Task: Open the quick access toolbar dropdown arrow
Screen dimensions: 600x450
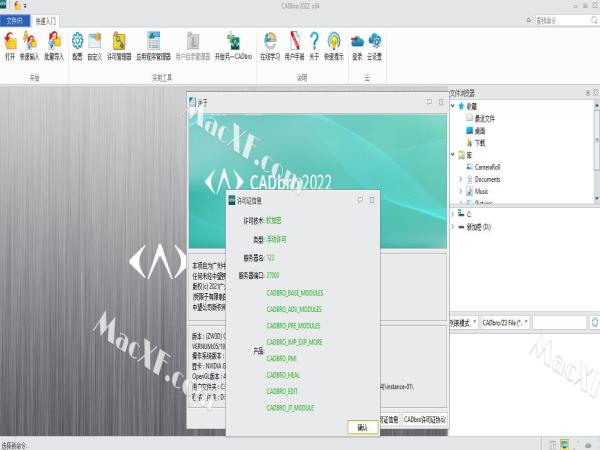Action: pos(25,6)
